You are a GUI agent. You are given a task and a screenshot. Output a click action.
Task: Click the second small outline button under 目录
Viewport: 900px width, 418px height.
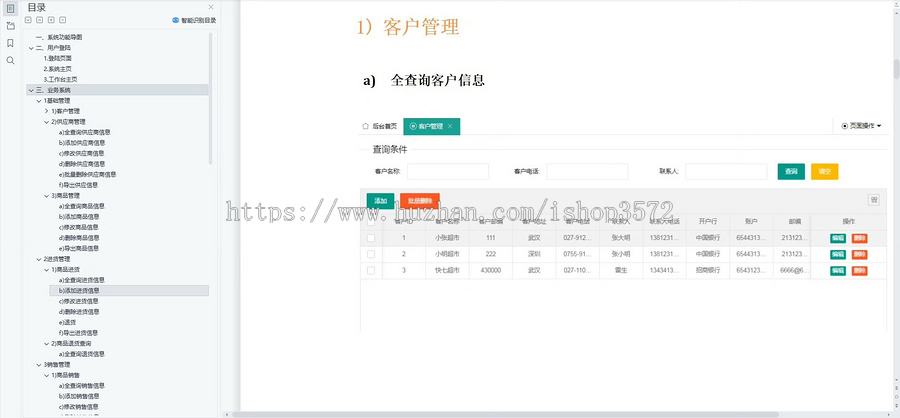pyautogui.click(x=40, y=20)
